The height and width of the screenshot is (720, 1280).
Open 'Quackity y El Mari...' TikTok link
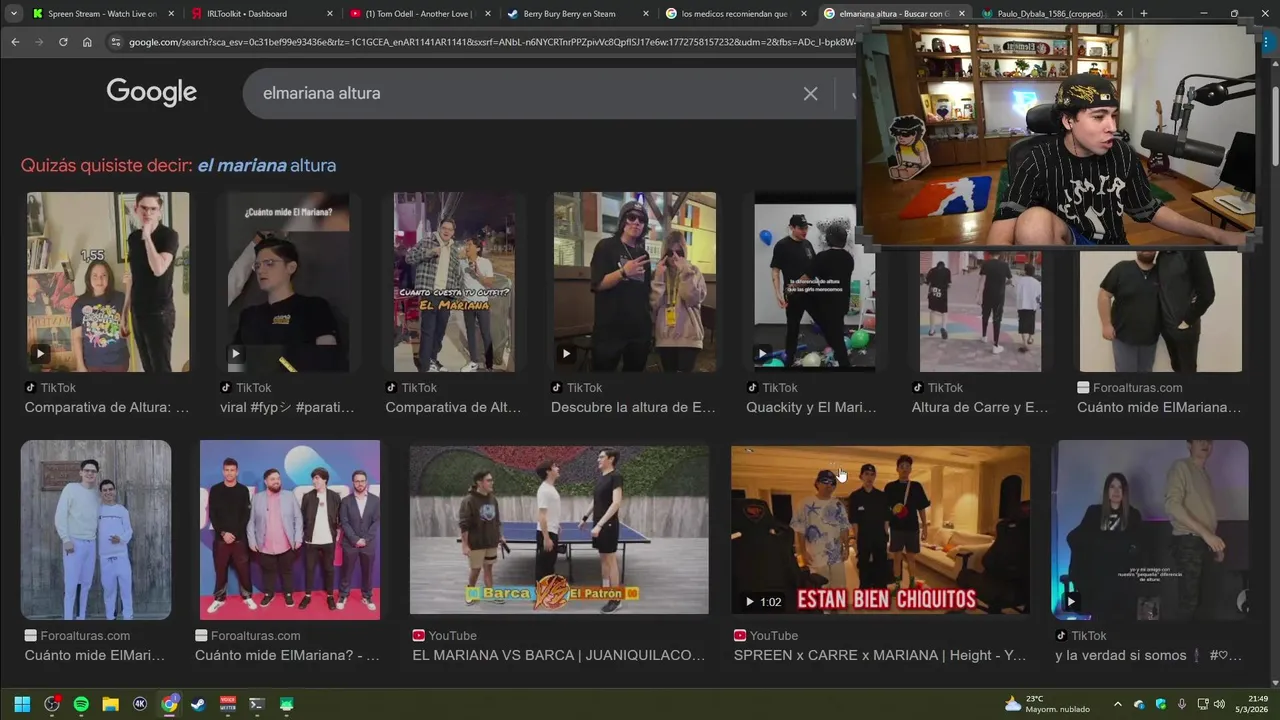811,407
